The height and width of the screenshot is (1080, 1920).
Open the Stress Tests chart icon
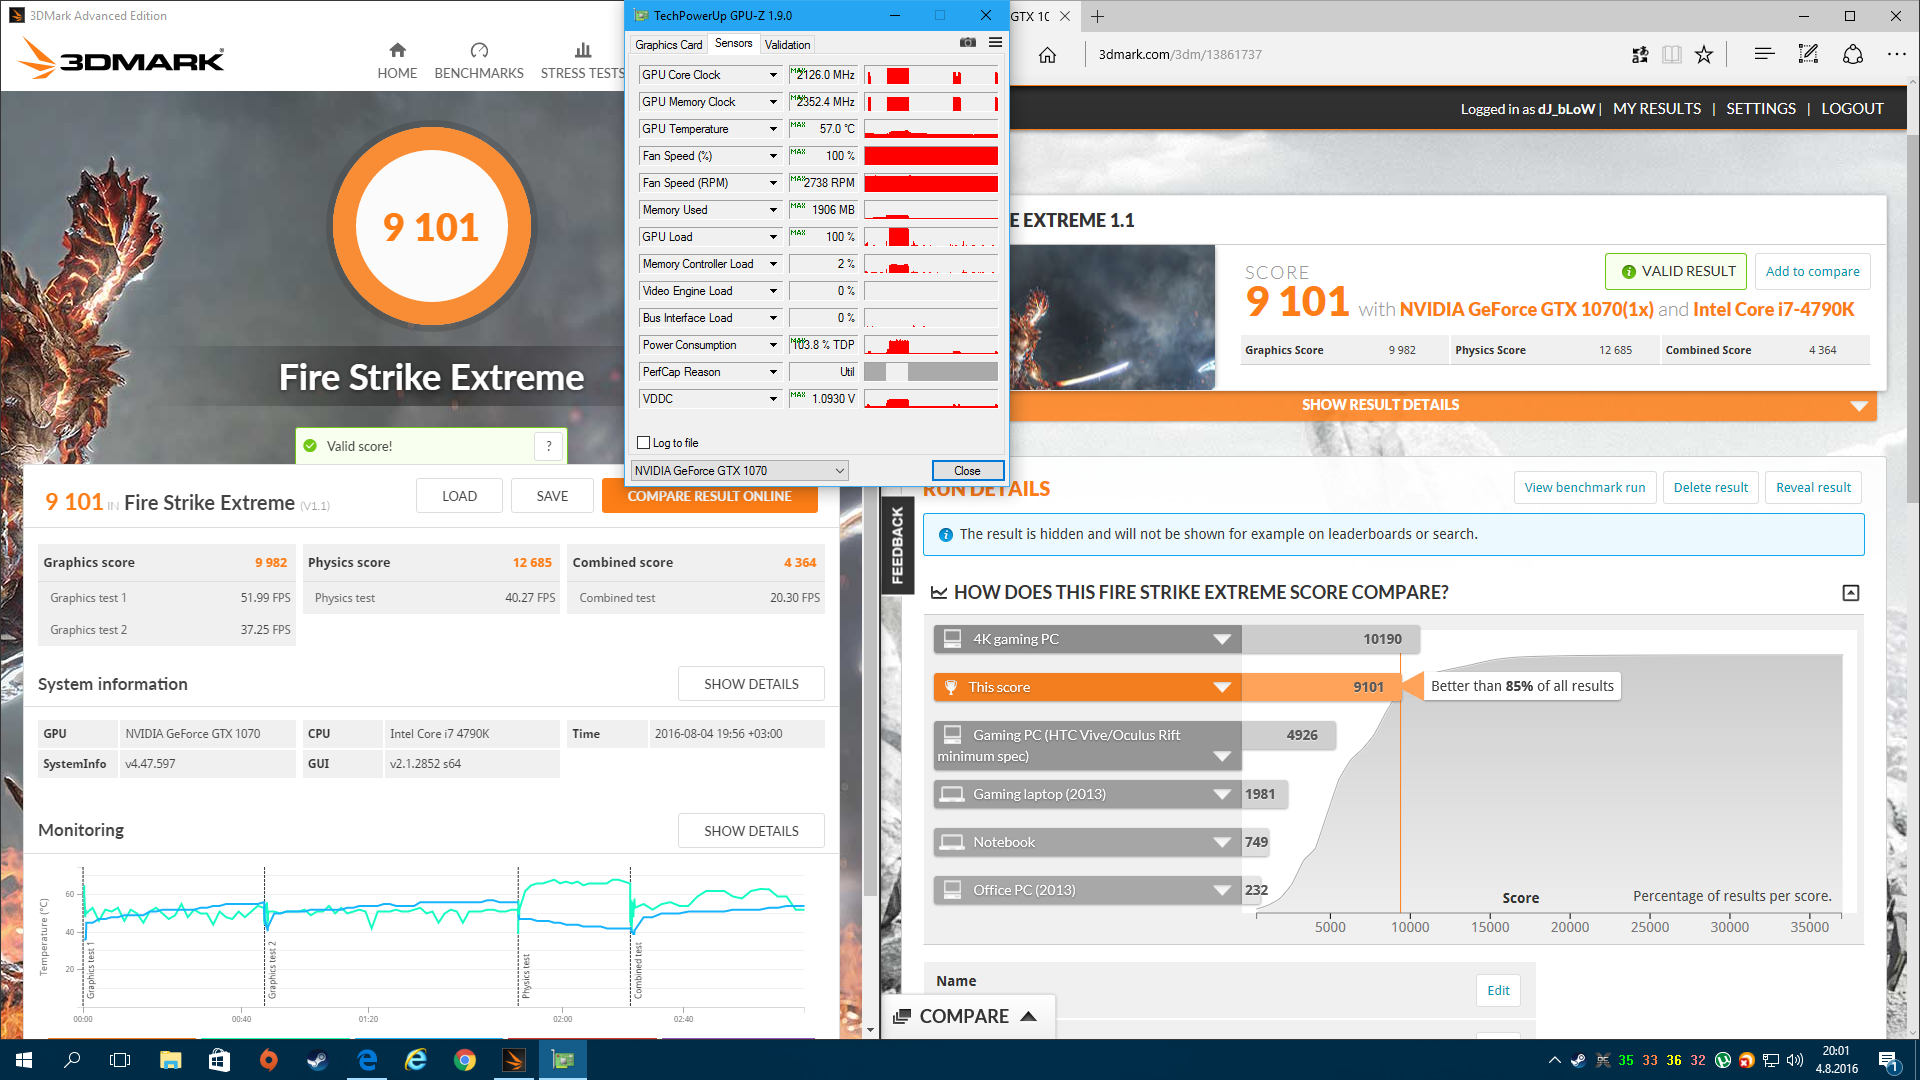click(x=583, y=50)
